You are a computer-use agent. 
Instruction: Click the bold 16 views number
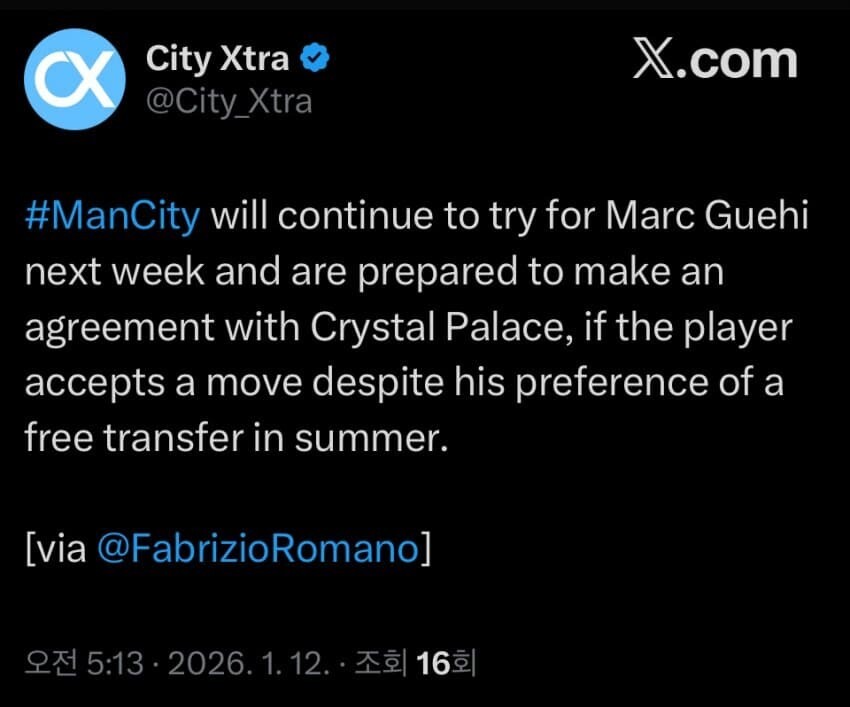(433, 663)
